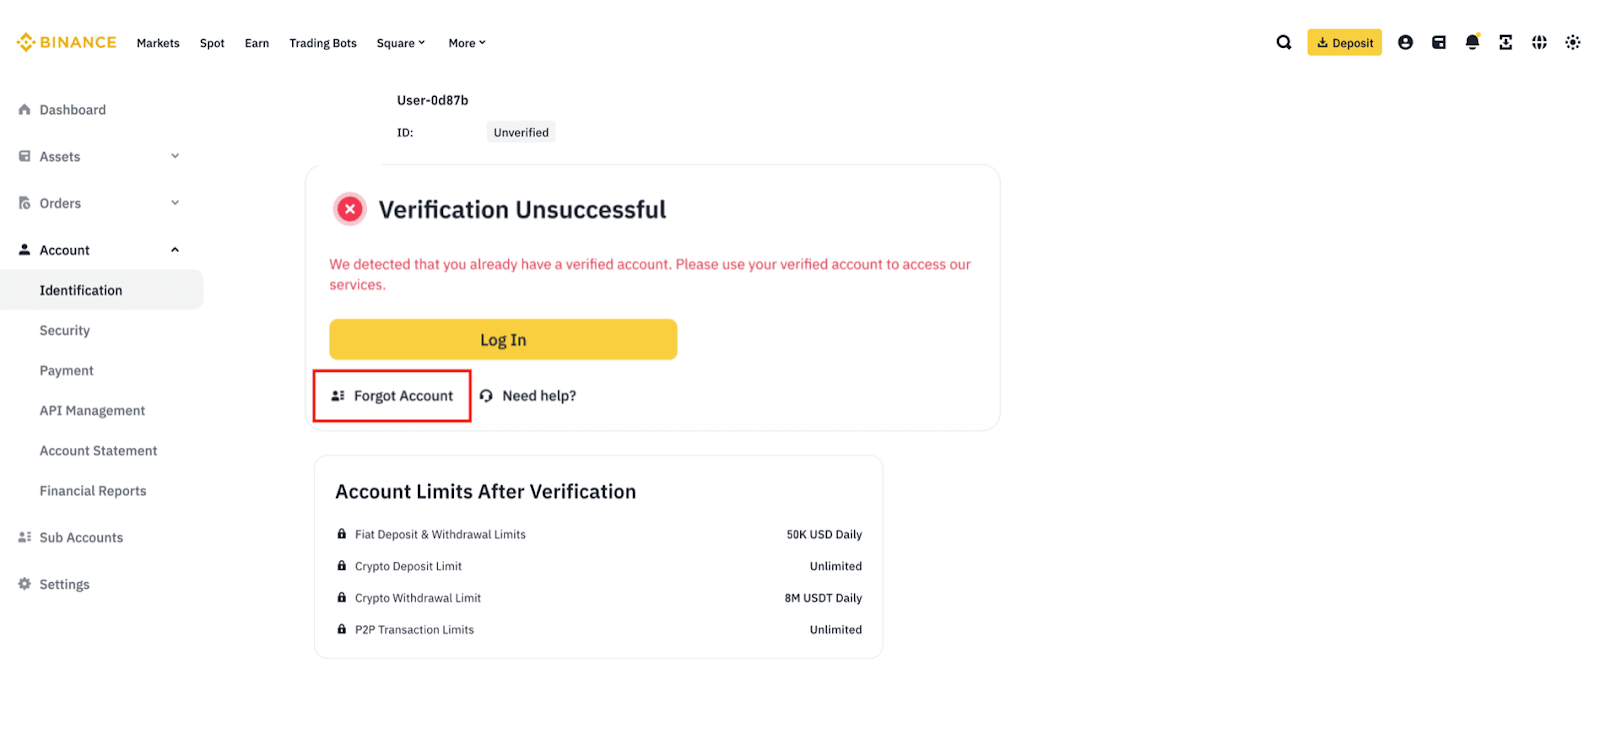The height and width of the screenshot is (744, 1600).
Task: Go to the Markets page
Action: point(158,43)
